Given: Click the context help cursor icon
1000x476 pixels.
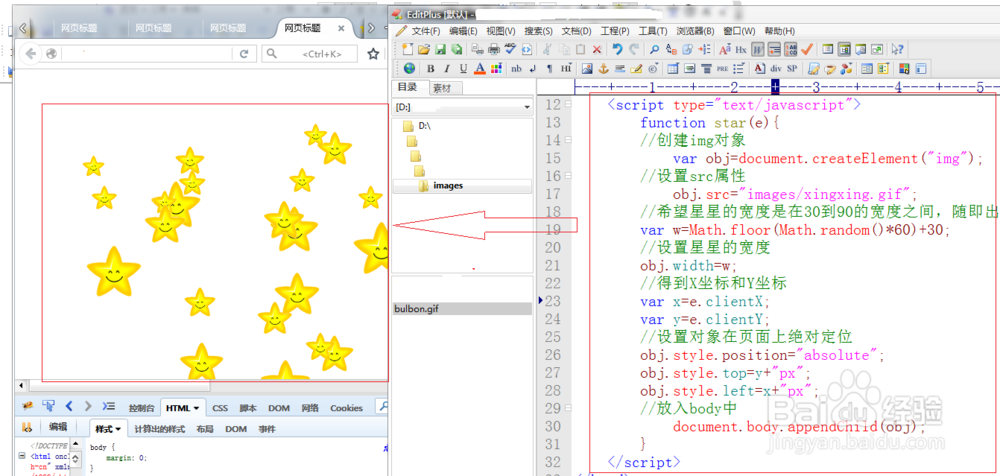Looking at the screenshot, I should [x=897, y=49].
